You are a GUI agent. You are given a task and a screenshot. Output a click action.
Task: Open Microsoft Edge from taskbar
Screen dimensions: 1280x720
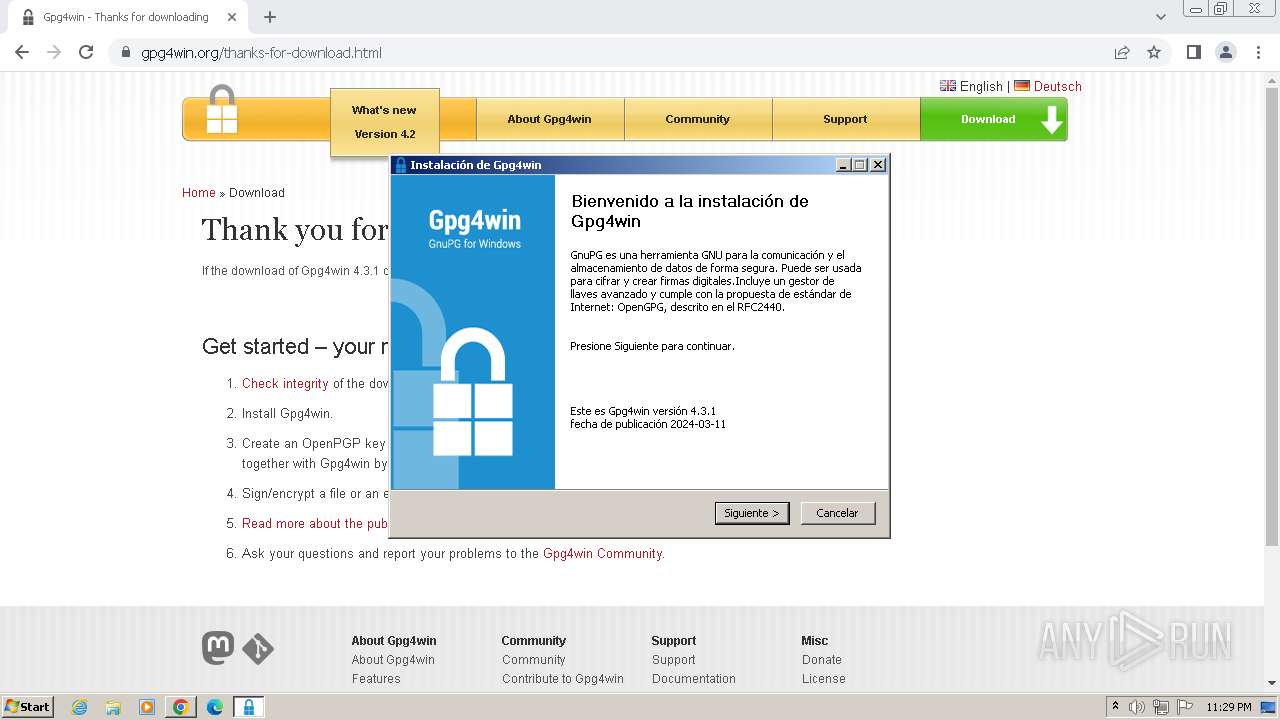point(215,707)
